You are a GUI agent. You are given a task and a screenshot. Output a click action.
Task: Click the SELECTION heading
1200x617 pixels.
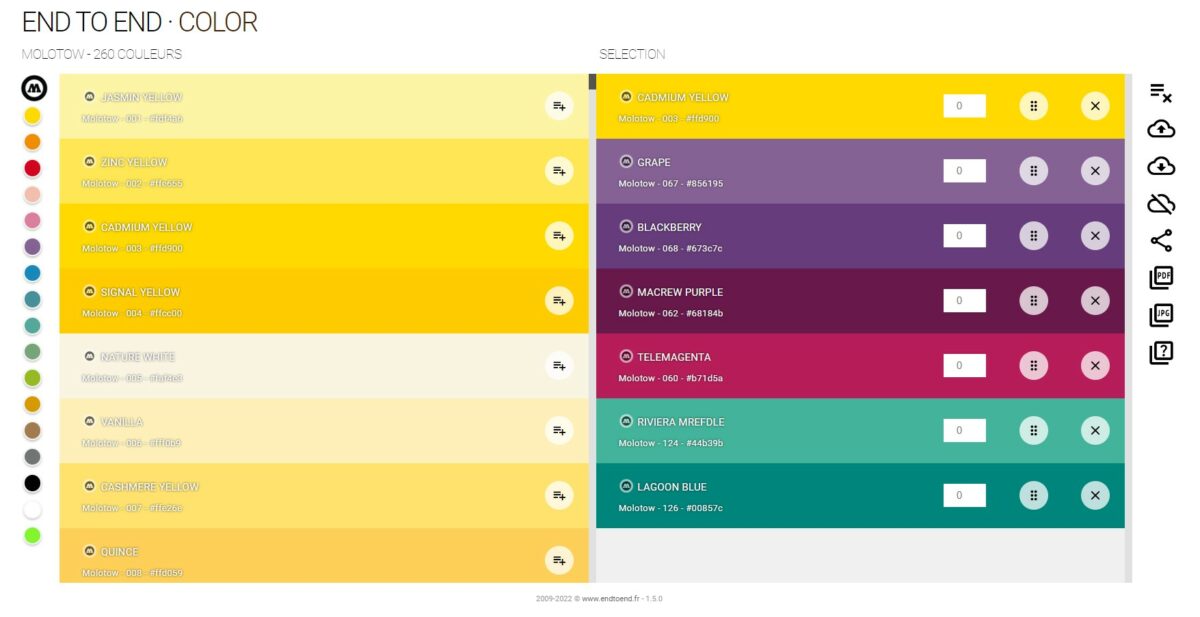click(x=632, y=54)
